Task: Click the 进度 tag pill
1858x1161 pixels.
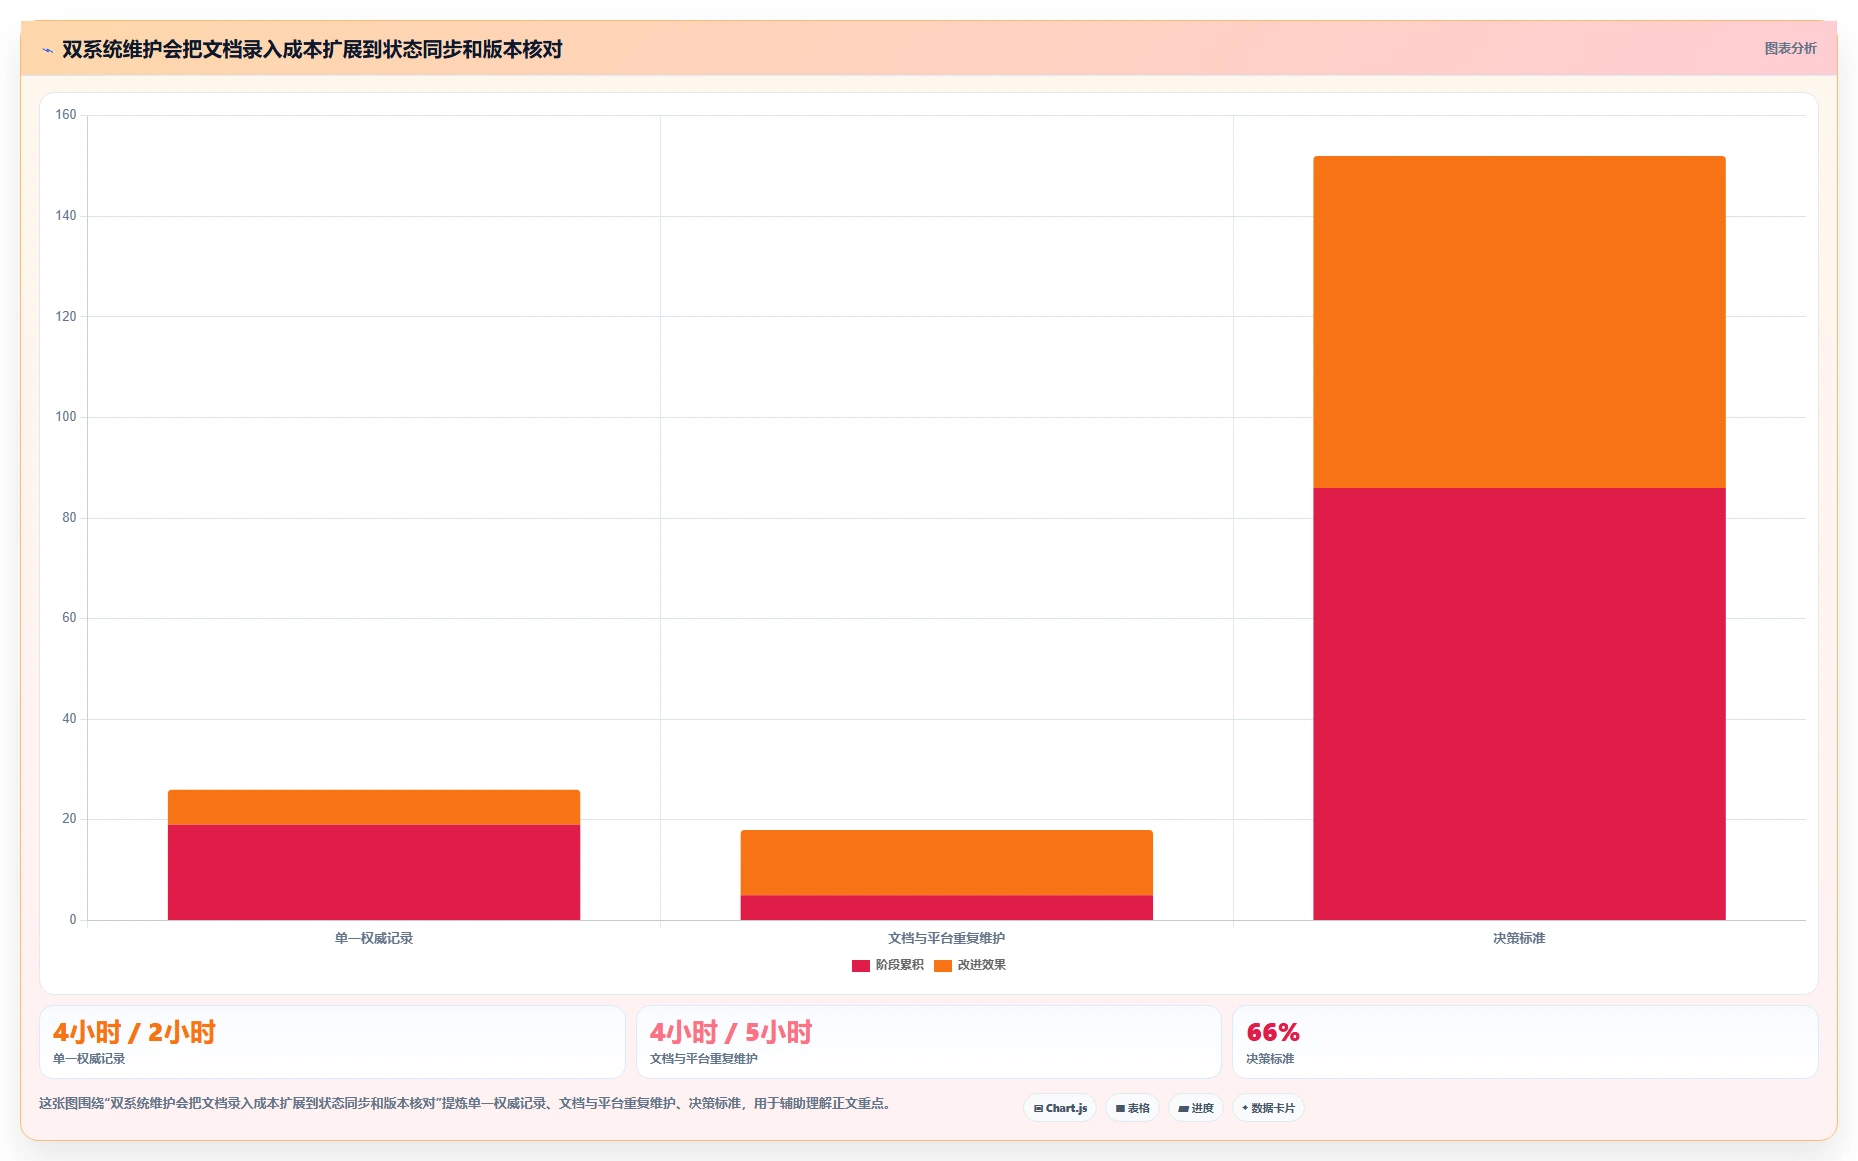Action: tap(1195, 1108)
